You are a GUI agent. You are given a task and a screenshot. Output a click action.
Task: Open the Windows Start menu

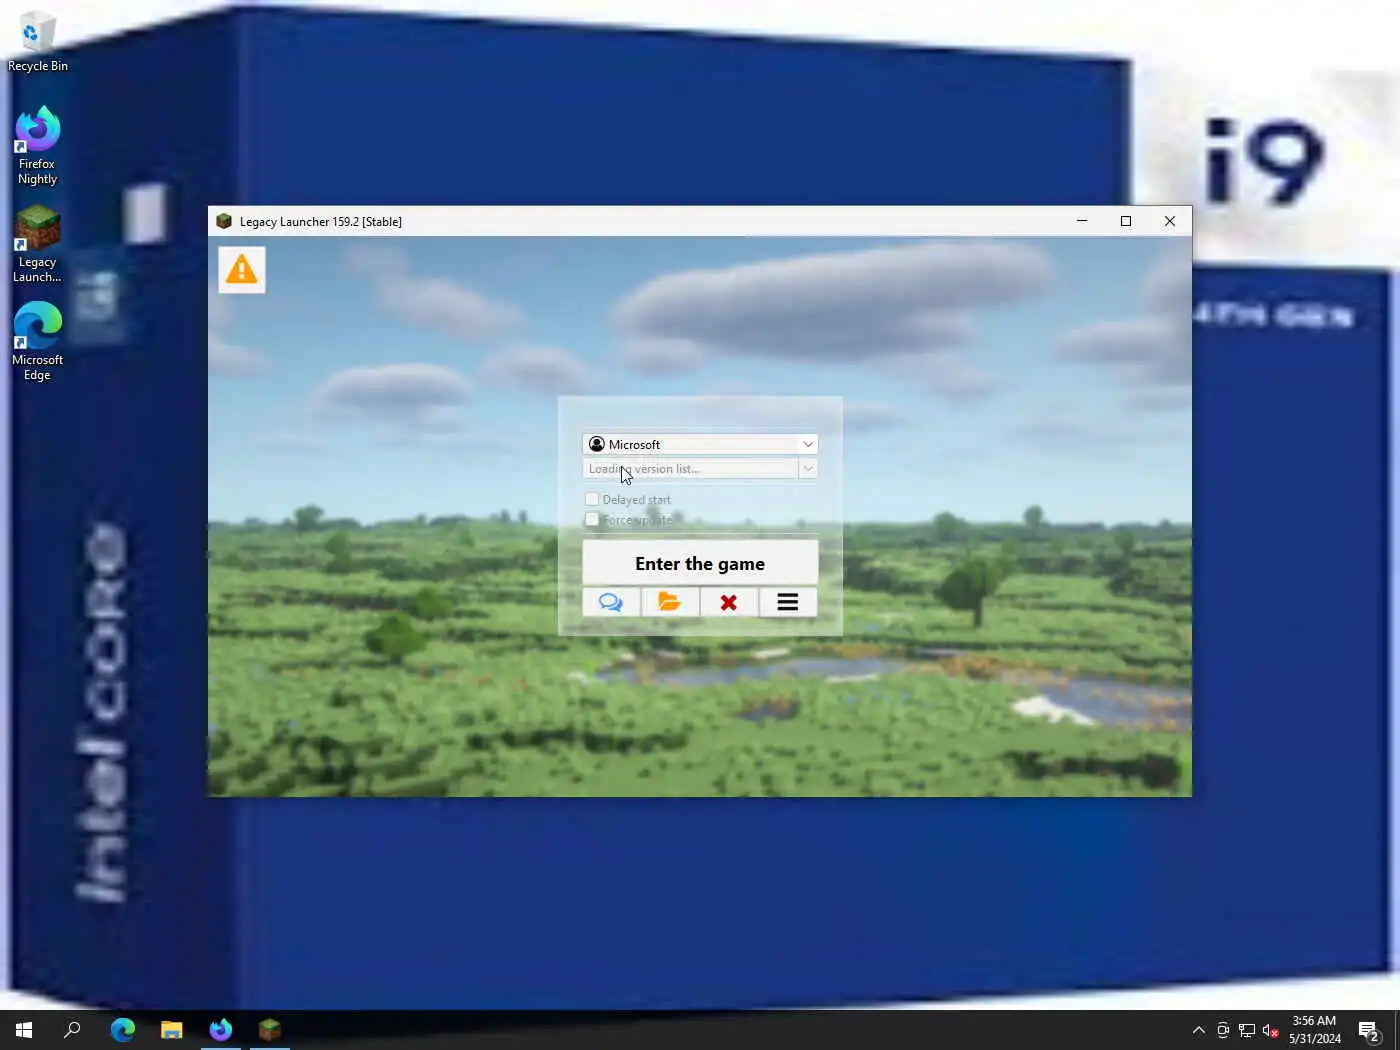click(x=24, y=1029)
